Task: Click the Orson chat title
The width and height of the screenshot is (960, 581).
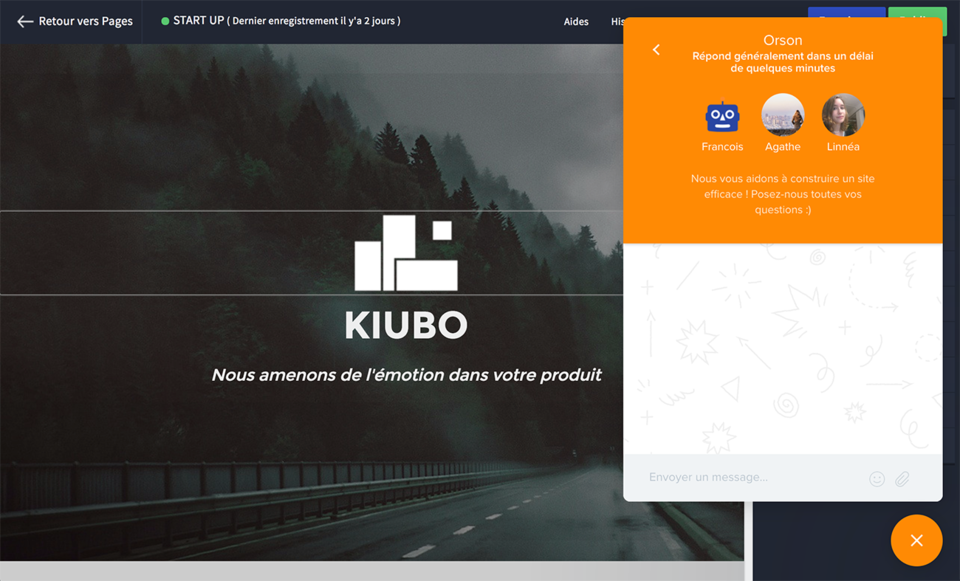Action: point(782,40)
